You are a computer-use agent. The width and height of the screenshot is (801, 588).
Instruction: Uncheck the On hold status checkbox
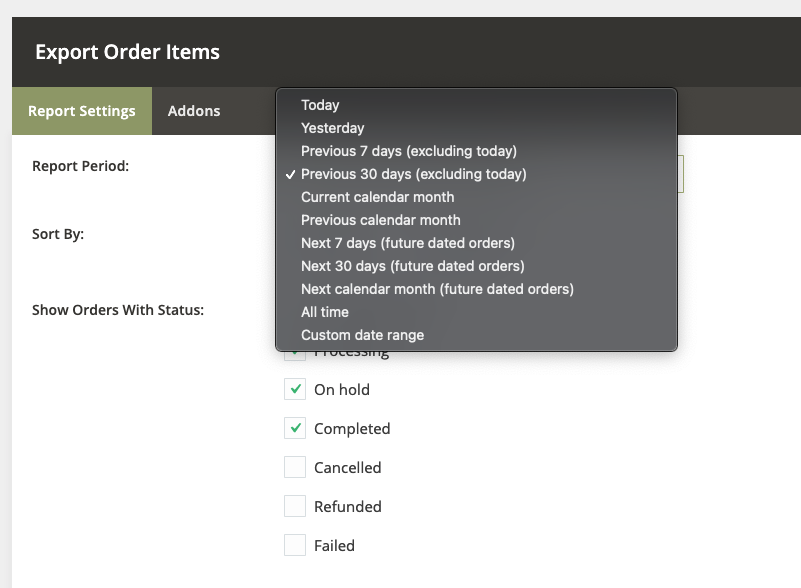pyautogui.click(x=295, y=389)
